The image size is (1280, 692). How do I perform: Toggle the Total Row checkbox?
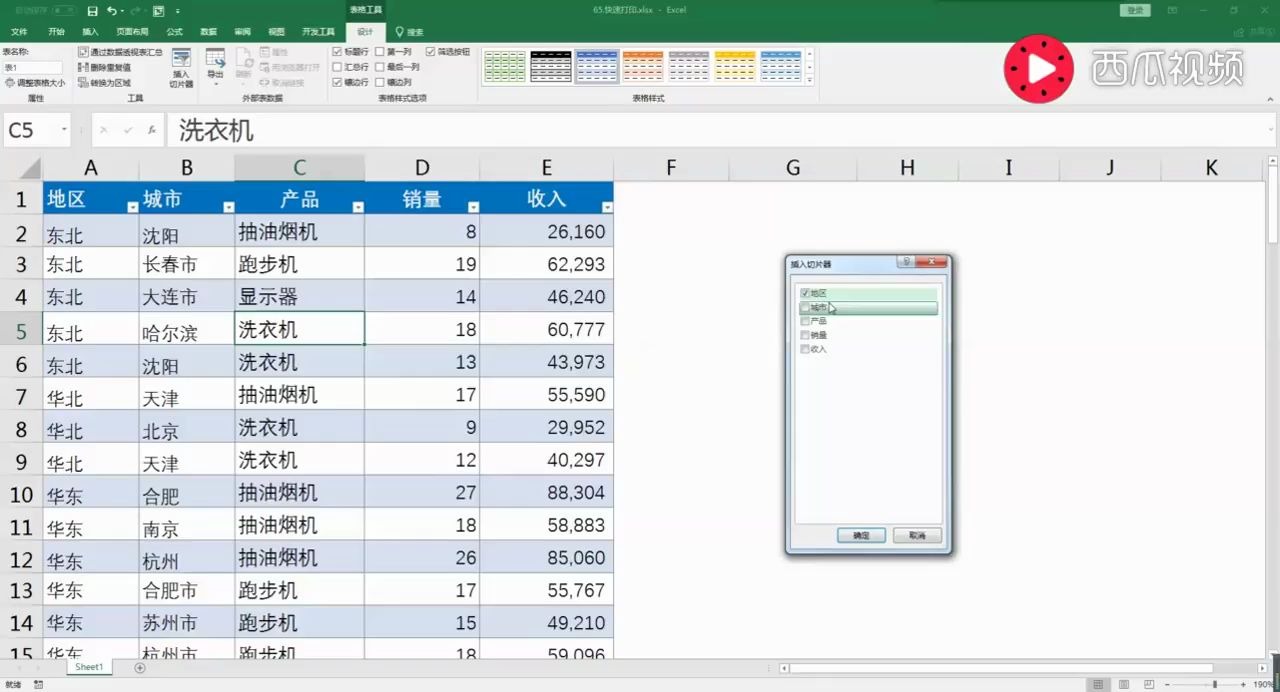(337, 67)
